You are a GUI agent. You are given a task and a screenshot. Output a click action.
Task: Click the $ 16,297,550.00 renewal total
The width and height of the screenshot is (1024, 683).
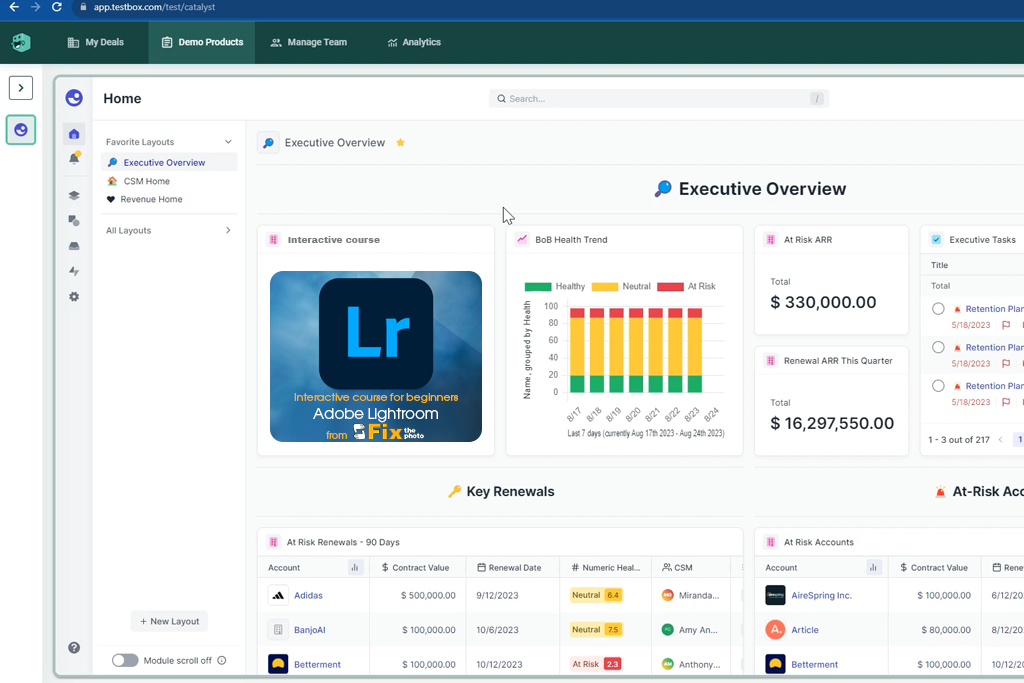832,423
